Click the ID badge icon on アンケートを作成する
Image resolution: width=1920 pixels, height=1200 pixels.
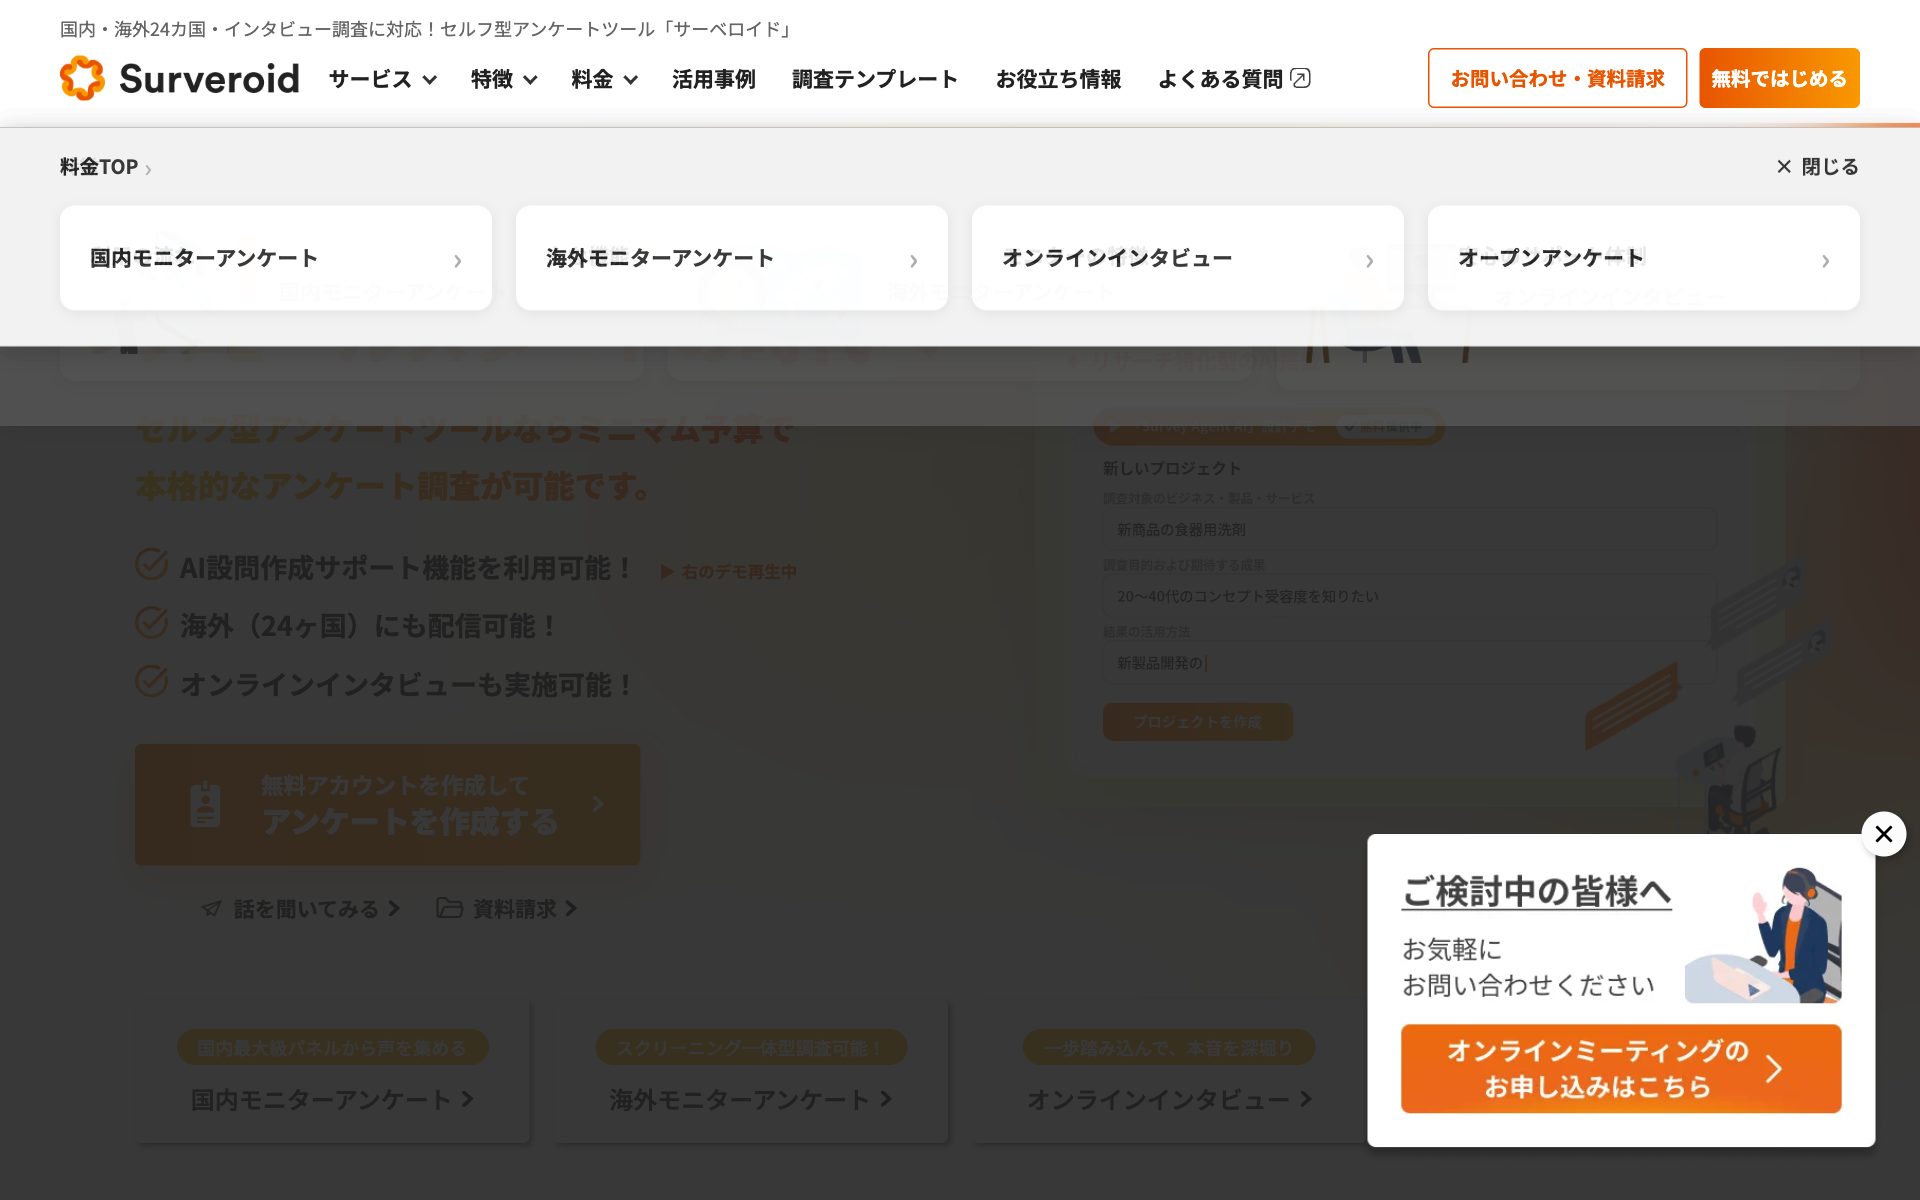(205, 804)
